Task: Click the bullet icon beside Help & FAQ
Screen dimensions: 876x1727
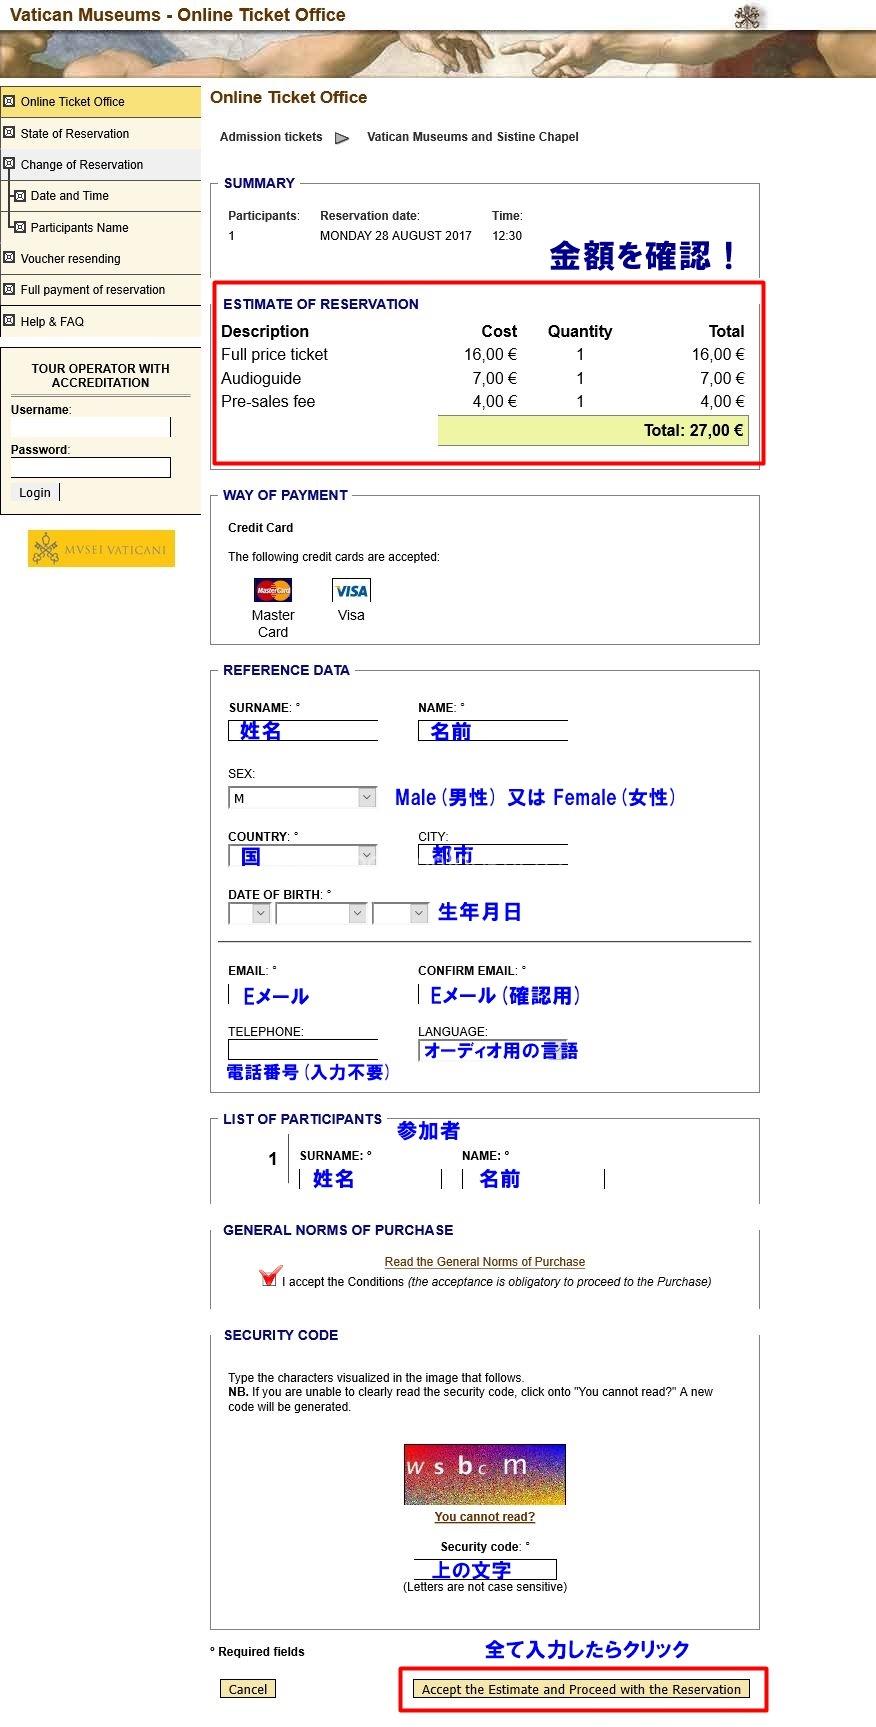Action: [x=9, y=320]
